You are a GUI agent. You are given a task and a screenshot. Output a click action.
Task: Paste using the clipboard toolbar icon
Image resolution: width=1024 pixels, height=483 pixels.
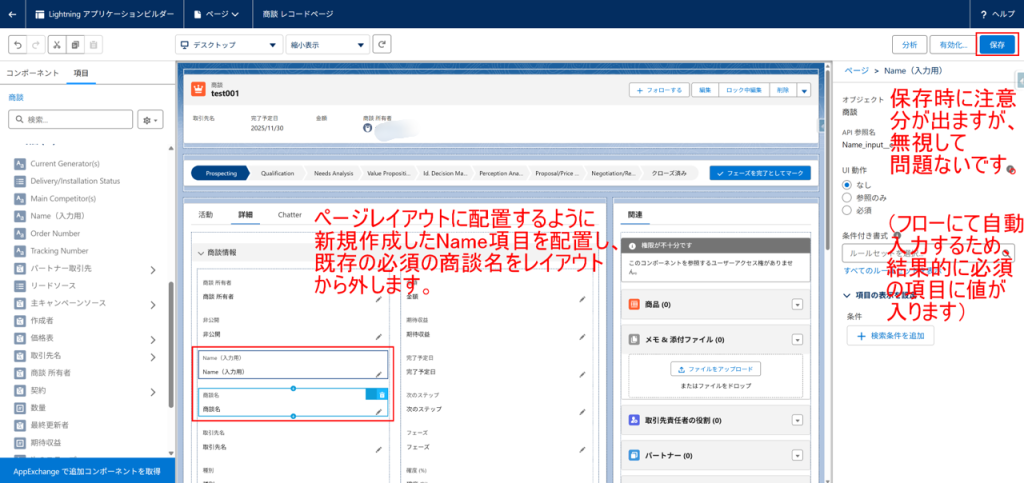[x=93, y=45]
